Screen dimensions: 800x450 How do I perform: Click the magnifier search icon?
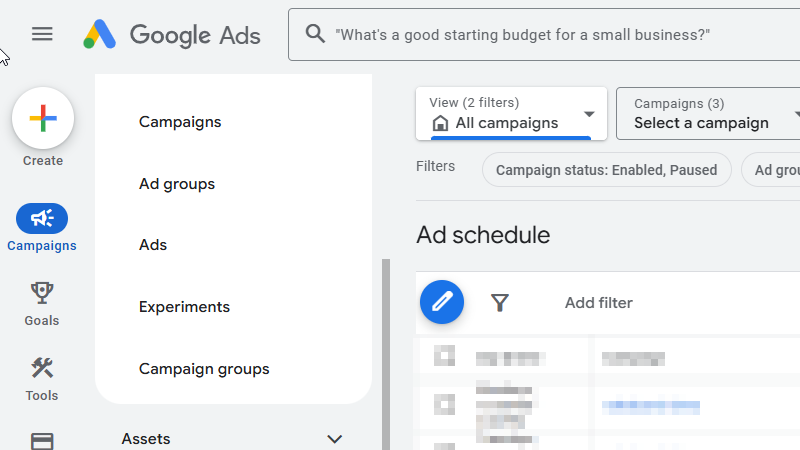tap(315, 34)
